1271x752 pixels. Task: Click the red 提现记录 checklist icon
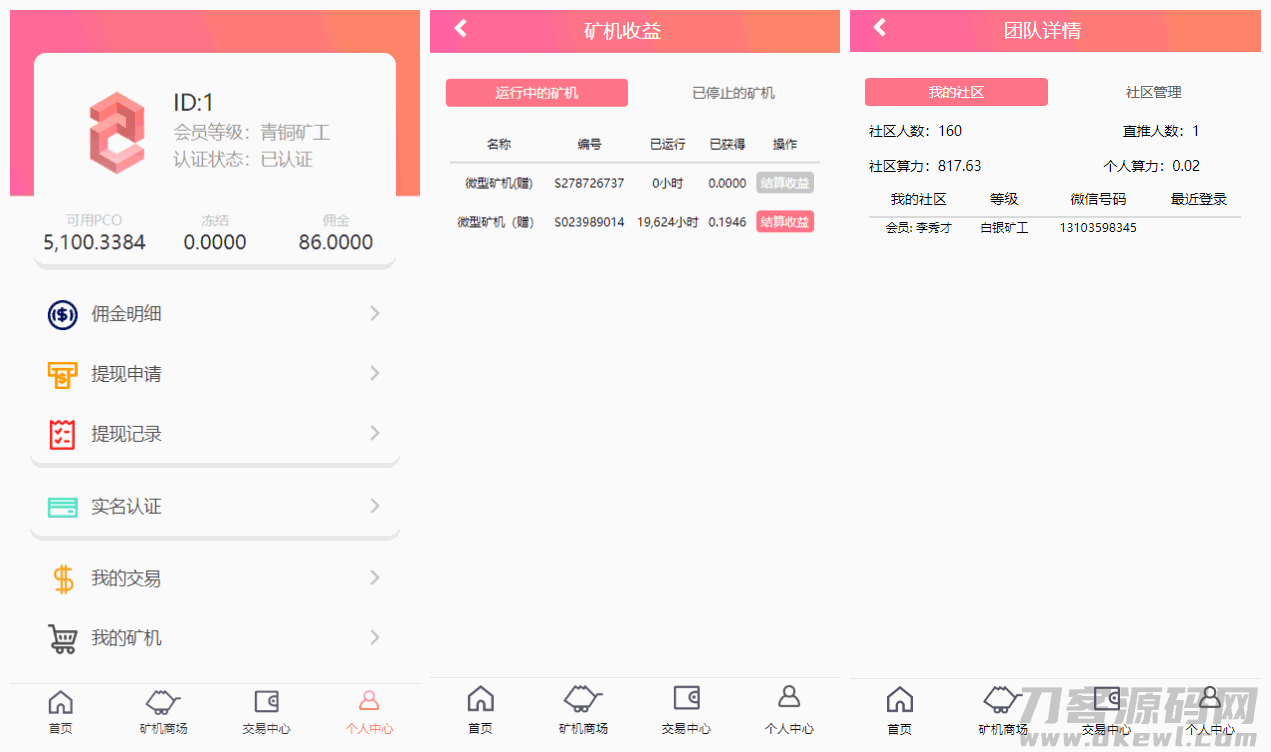63,434
